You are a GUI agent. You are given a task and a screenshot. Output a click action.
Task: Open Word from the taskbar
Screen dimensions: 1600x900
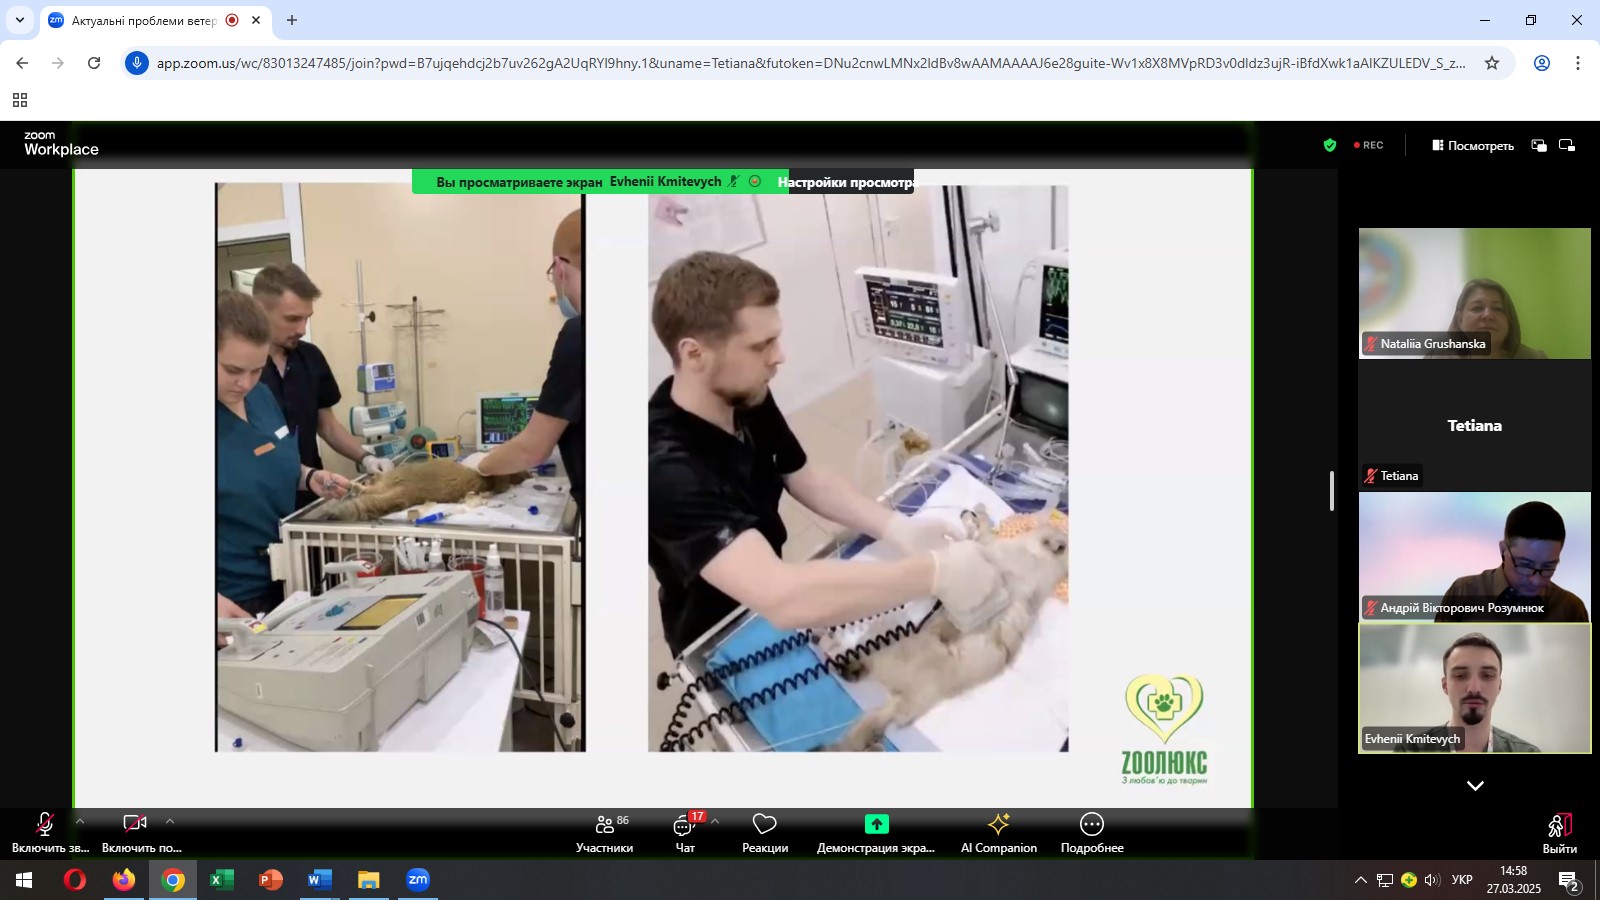click(320, 880)
